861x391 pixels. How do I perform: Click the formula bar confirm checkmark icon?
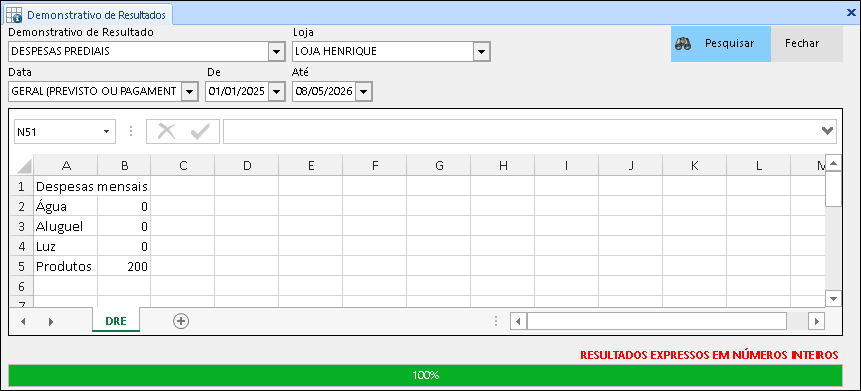[x=200, y=131]
